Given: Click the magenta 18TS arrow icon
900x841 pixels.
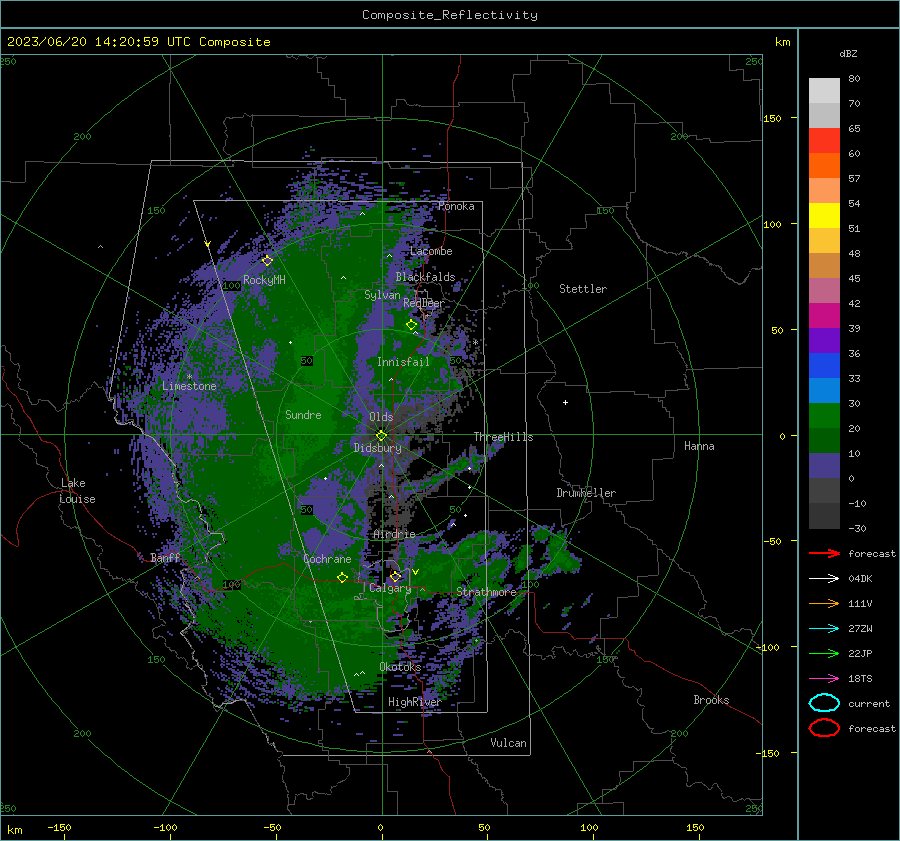Looking at the screenshot, I should pyautogui.click(x=824, y=678).
